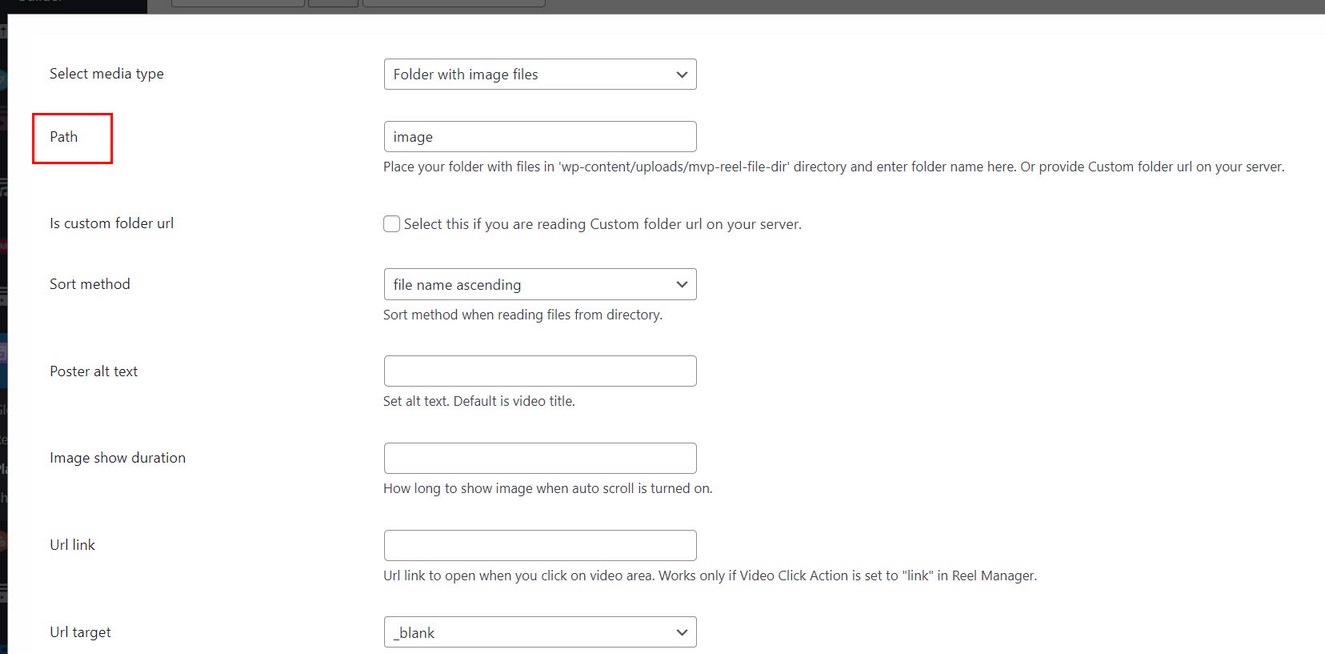Click into the Image show duration field
Image resolution: width=1325 pixels, height=654 pixels.
[539, 458]
